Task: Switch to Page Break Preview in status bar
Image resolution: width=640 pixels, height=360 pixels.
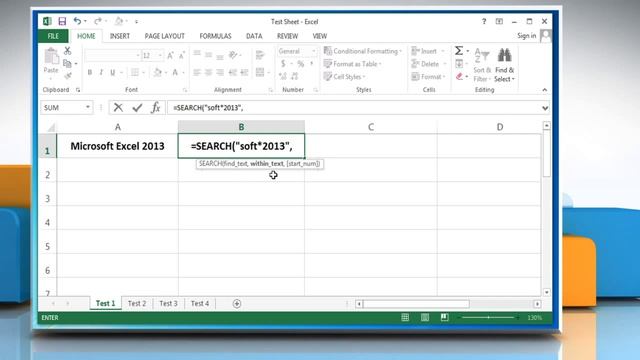Action: tap(444, 318)
